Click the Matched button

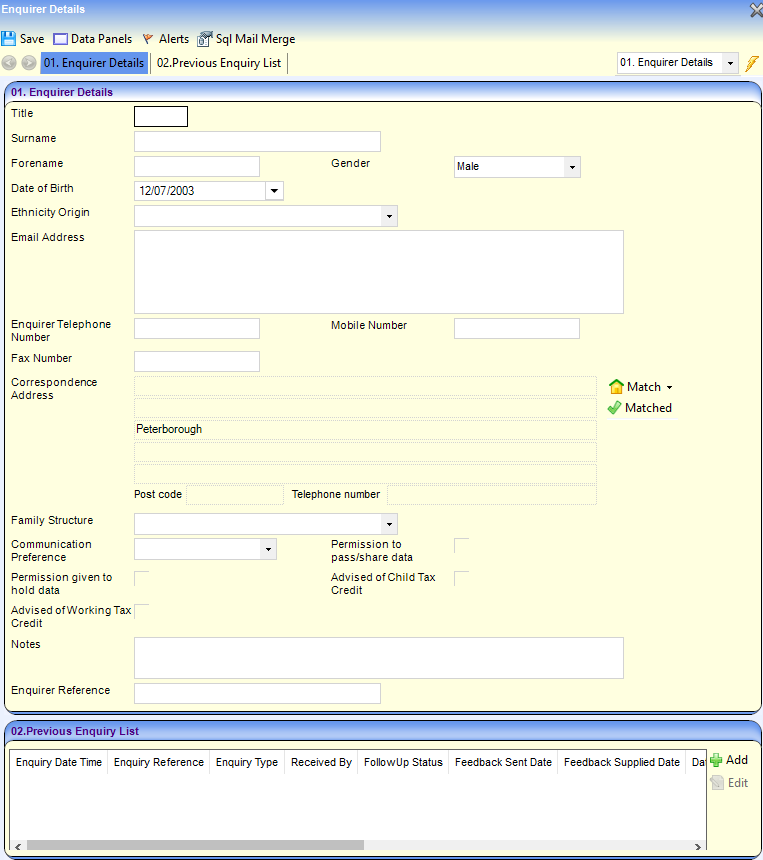click(x=640, y=408)
